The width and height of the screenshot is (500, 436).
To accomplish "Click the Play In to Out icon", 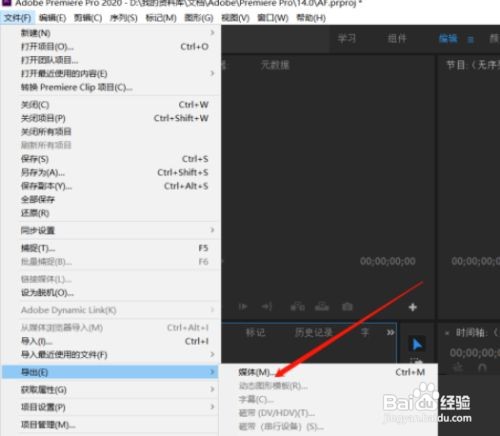I will pos(243,307).
